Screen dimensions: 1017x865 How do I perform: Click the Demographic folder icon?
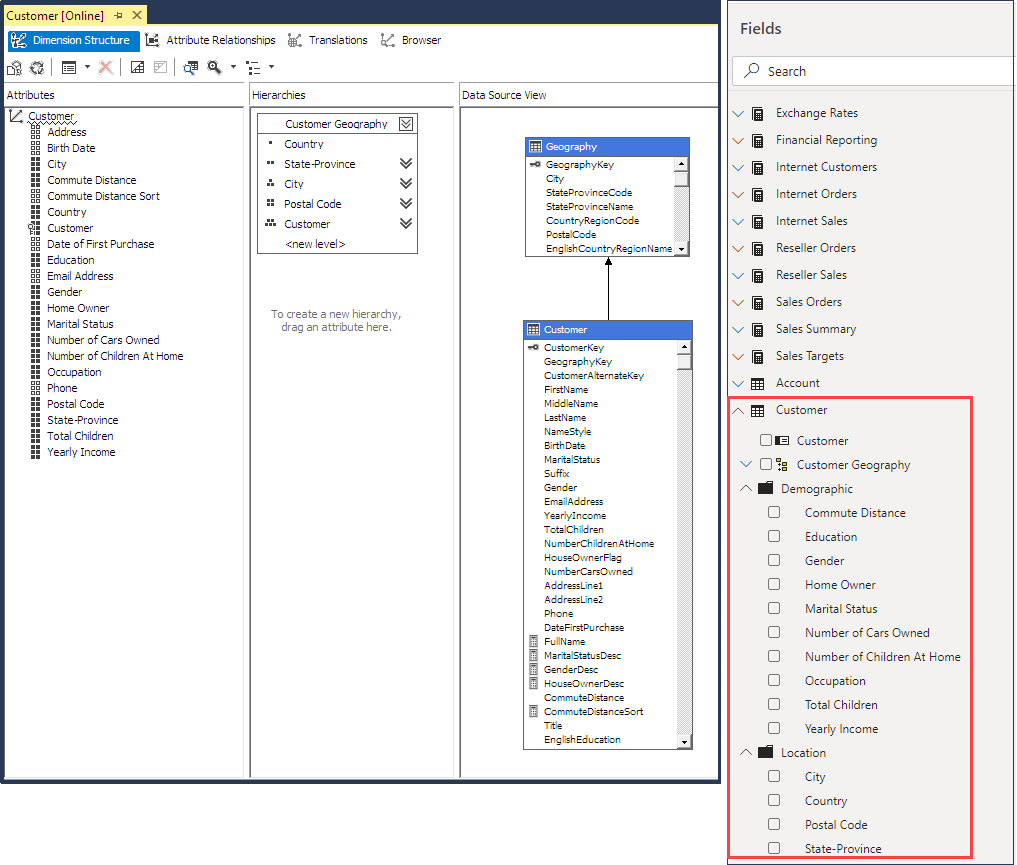point(766,488)
